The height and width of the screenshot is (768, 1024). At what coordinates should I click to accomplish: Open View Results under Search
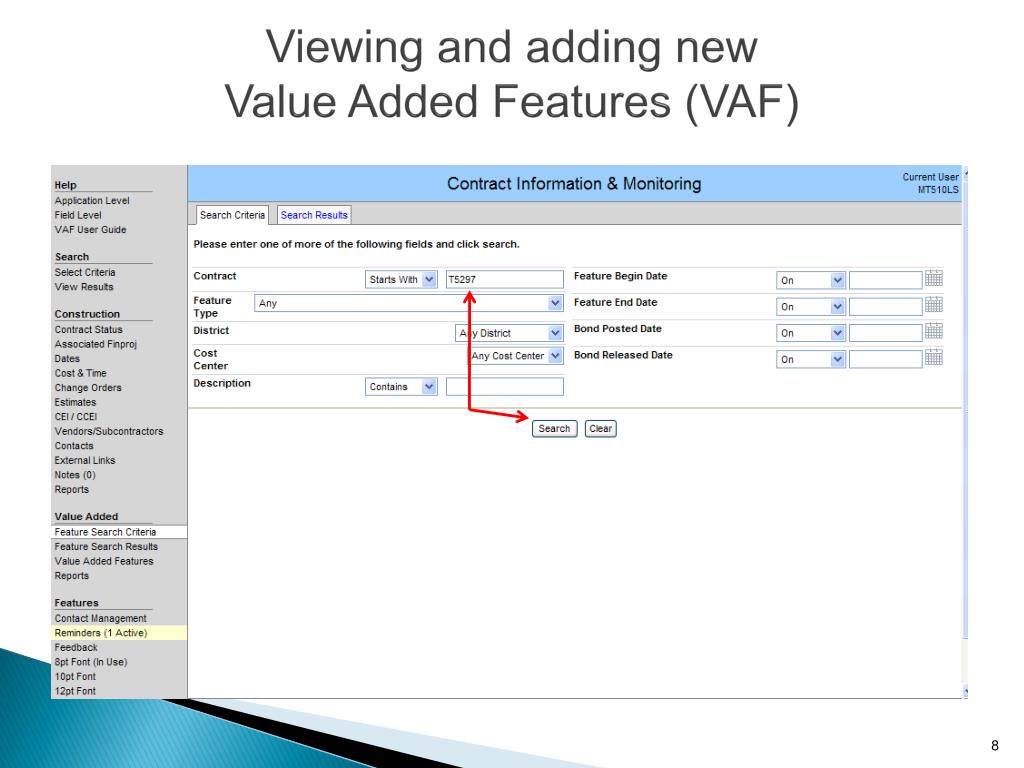(x=84, y=287)
